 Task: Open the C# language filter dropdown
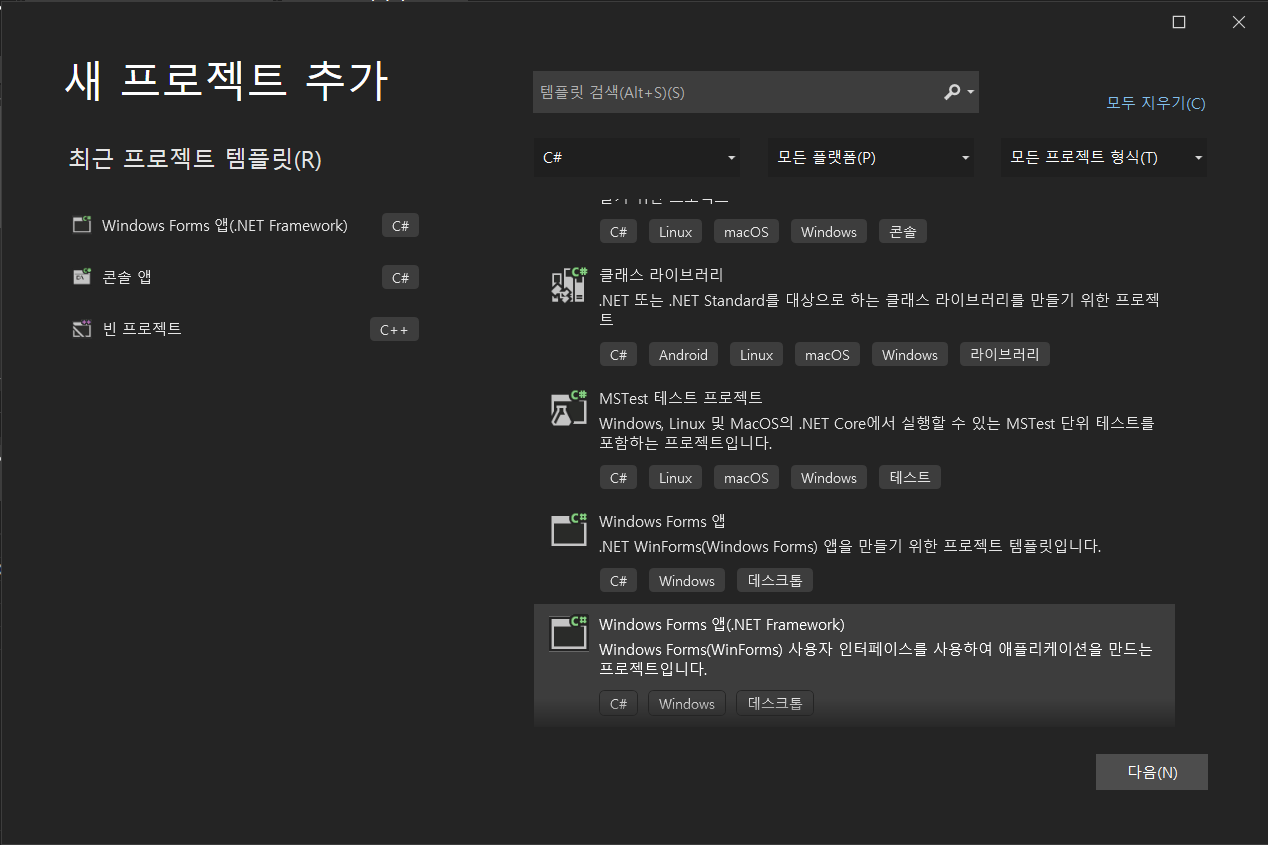(637, 158)
